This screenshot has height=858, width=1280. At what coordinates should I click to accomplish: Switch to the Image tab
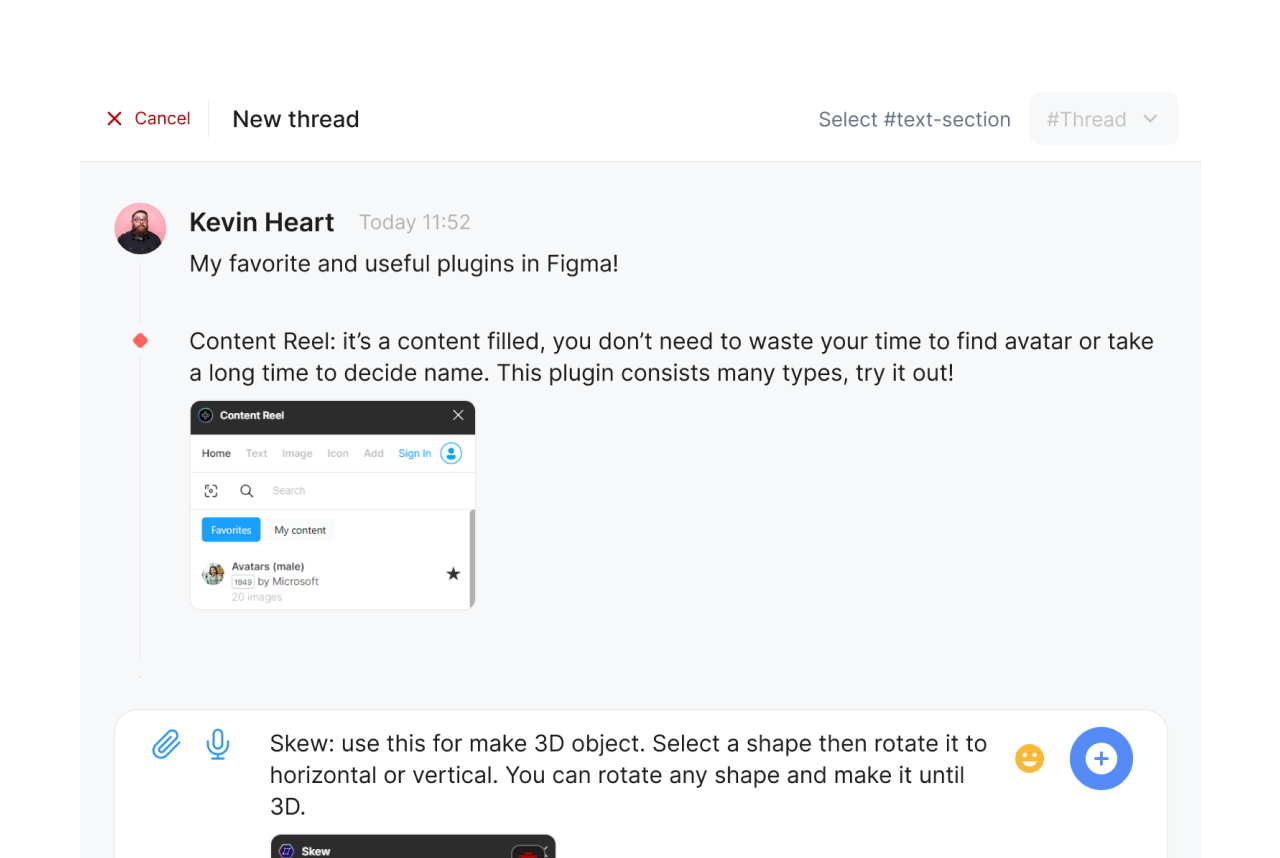297,453
